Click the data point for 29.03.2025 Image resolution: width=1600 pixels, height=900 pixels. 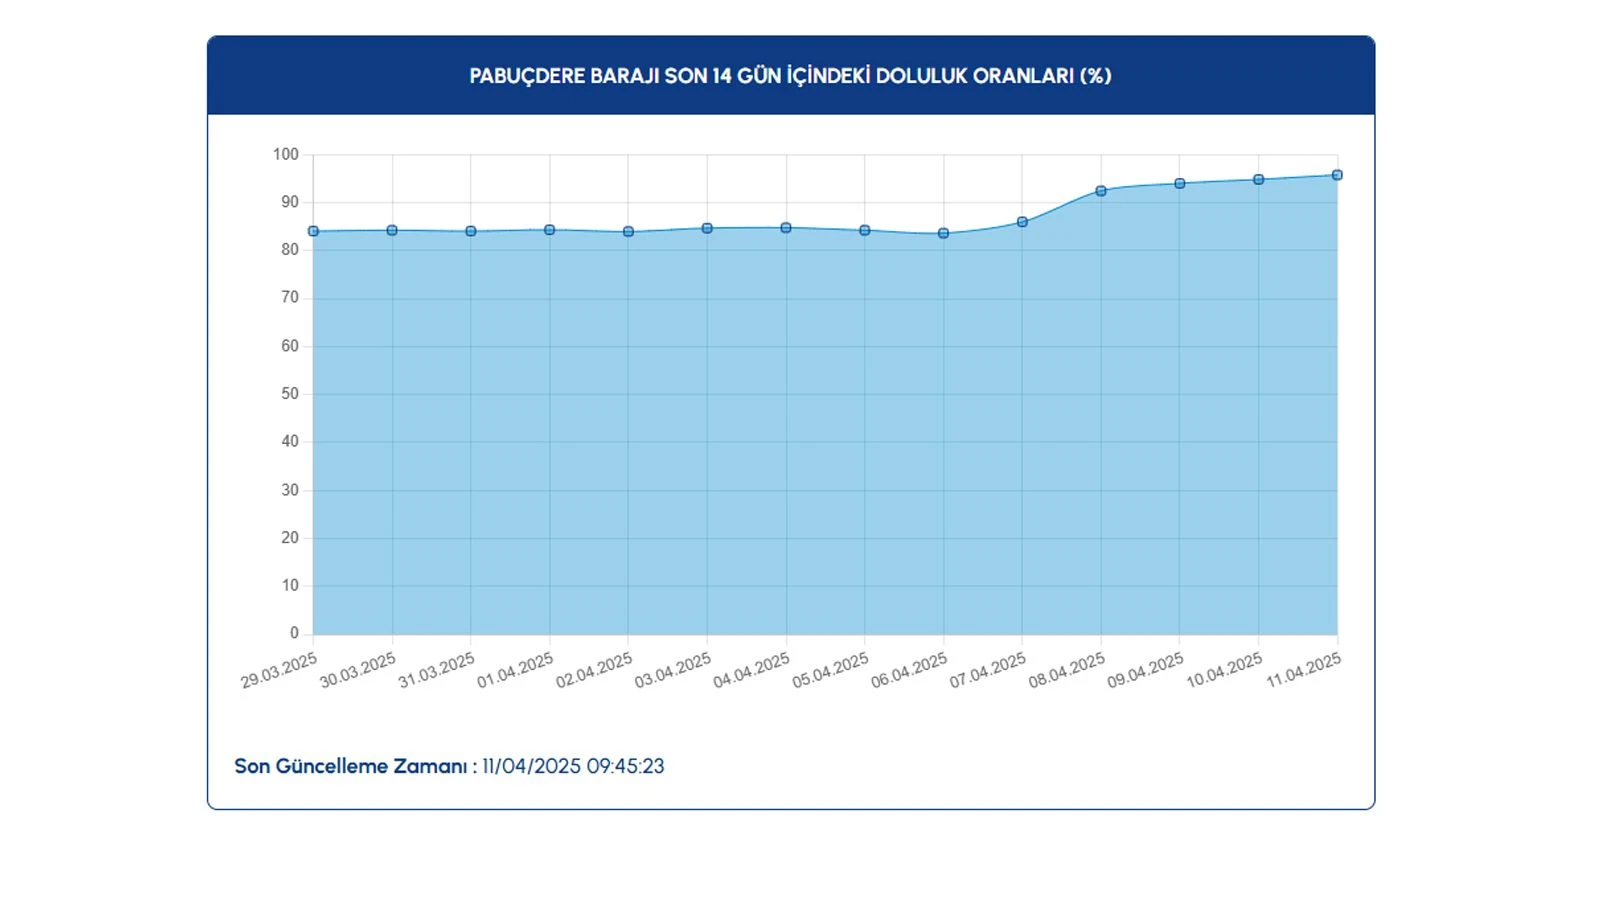coord(314,231)
